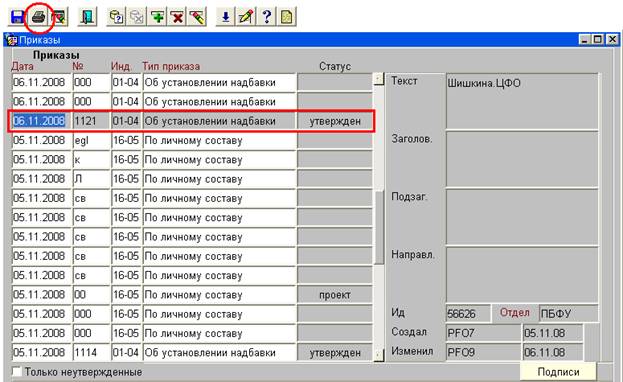The width and height of the screenshot is (623, 382).
Task: Click утвержден status in row 1114
Action: pos(335,352)
